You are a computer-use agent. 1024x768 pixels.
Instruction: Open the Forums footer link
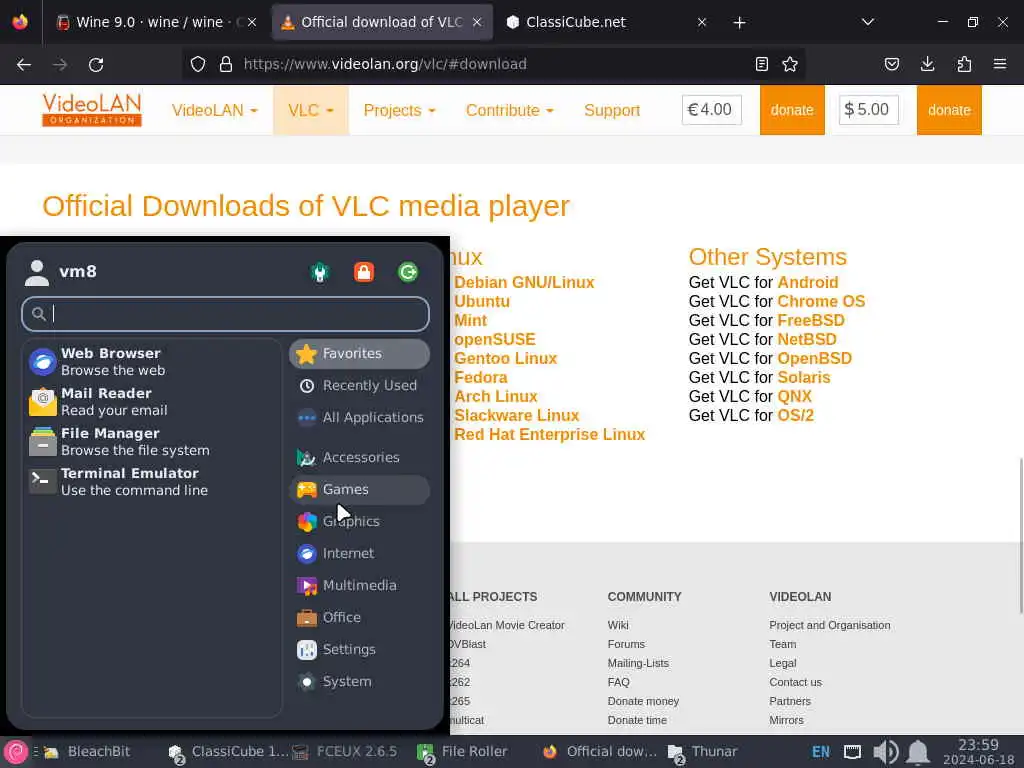[626, 644]
